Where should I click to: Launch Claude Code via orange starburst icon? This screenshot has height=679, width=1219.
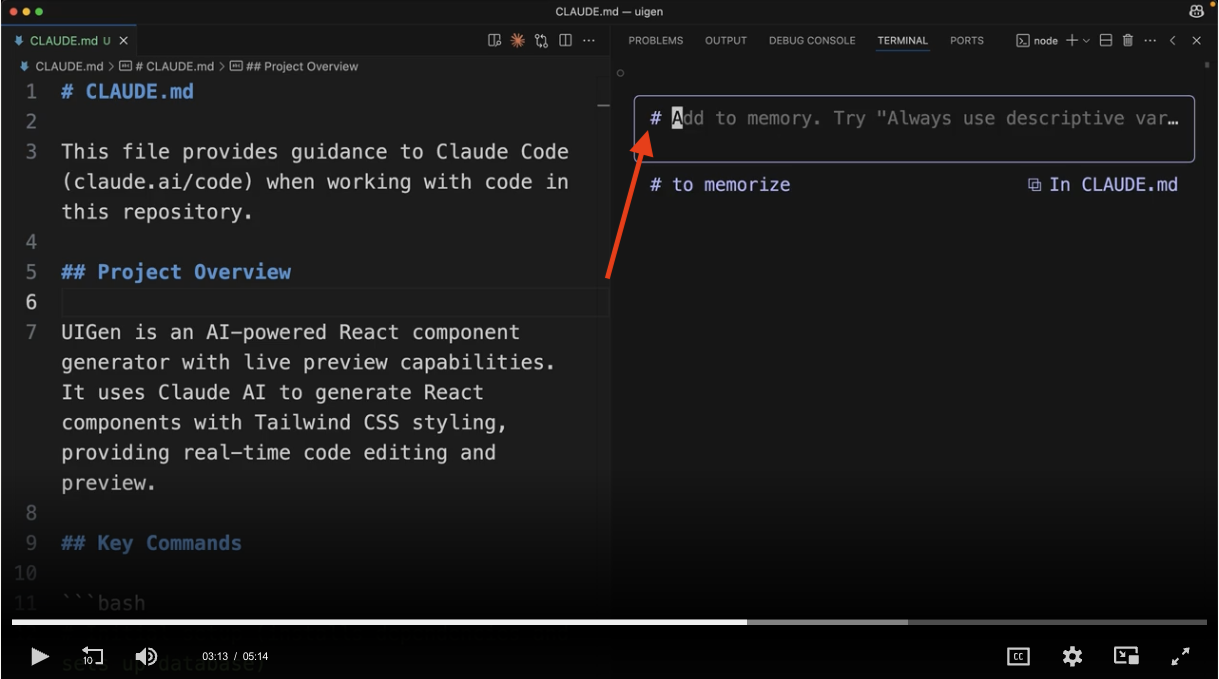click(x=518, y=41)
